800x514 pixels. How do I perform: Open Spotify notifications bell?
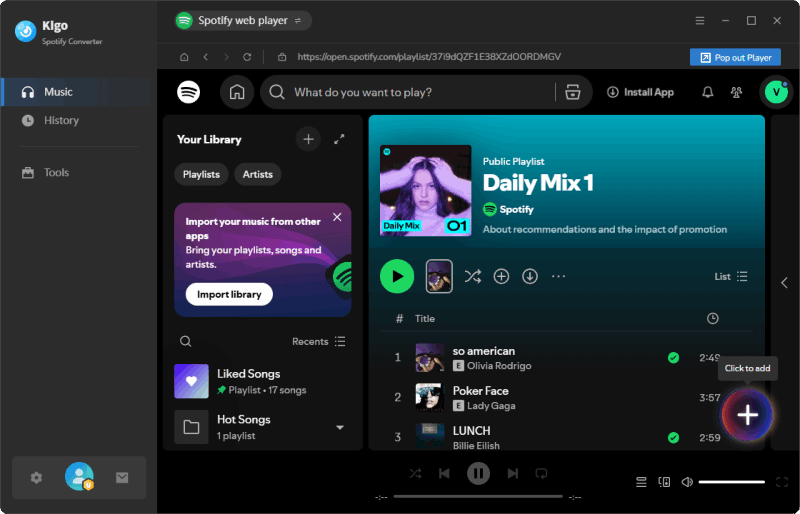pyautogui.click(x=708, y=92)
